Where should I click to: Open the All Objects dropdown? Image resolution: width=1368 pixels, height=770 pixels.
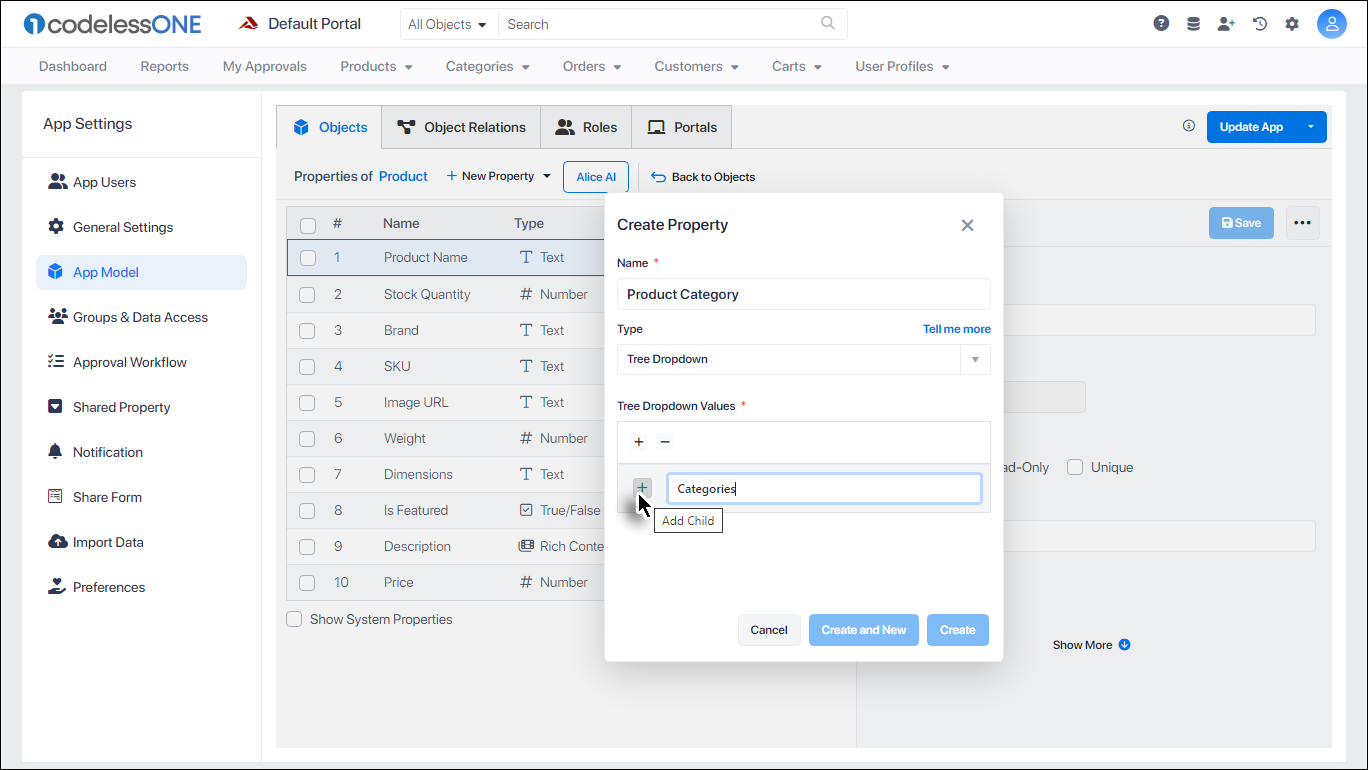(448, 23)
